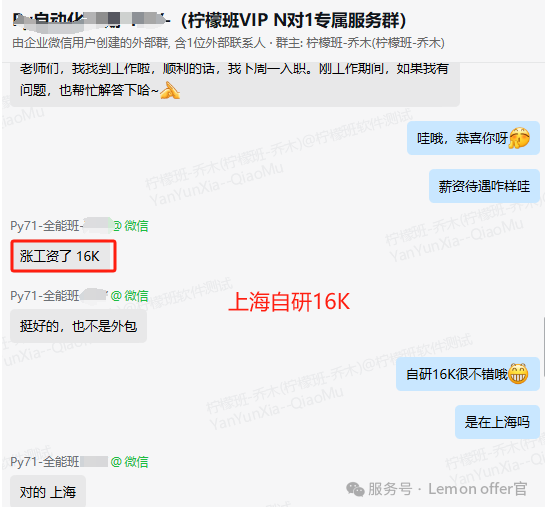This screenshot has height=511, width=546.
Task: Click the @ 微信 tag above 挺好的 message
Action: click(130, 296)
